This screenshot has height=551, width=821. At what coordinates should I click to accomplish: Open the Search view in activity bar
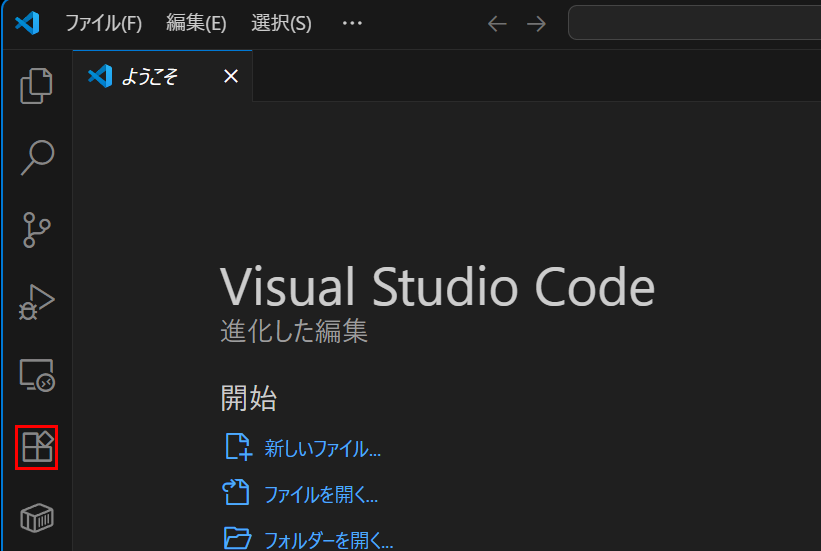coord(37,157)
